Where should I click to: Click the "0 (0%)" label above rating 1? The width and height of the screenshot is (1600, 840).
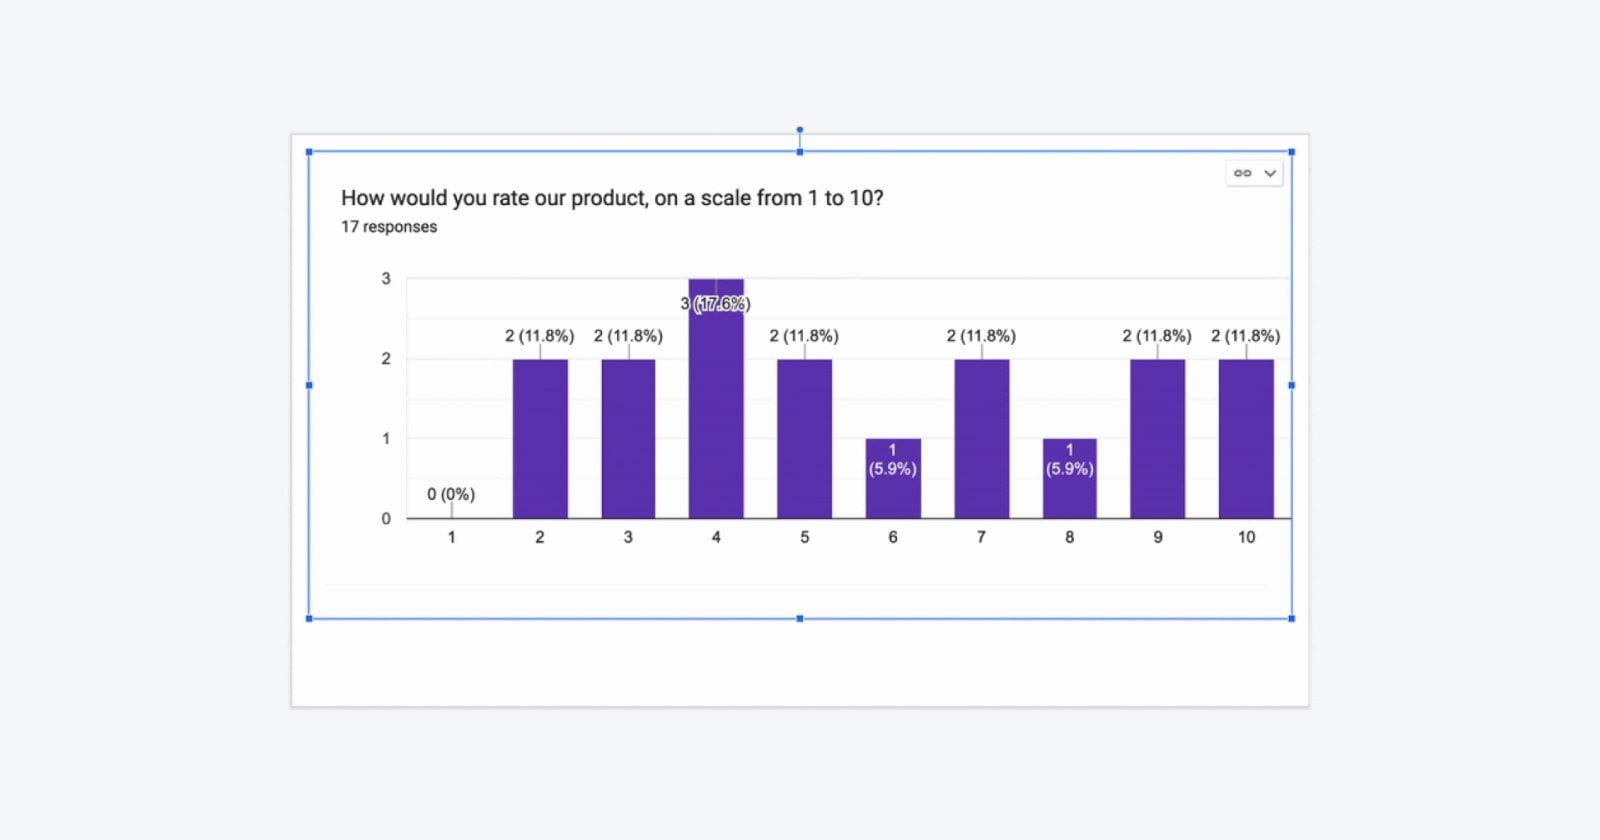pos(451,494)
